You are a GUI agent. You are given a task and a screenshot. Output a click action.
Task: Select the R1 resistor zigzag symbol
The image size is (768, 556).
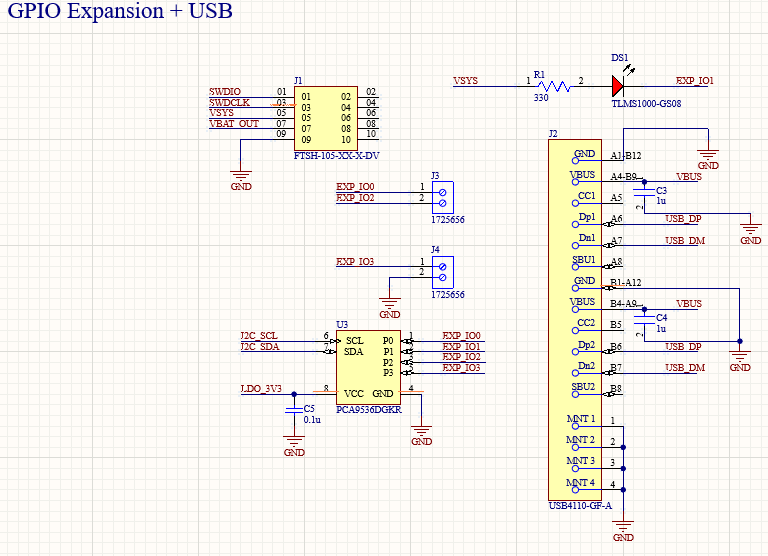[556, 87]
